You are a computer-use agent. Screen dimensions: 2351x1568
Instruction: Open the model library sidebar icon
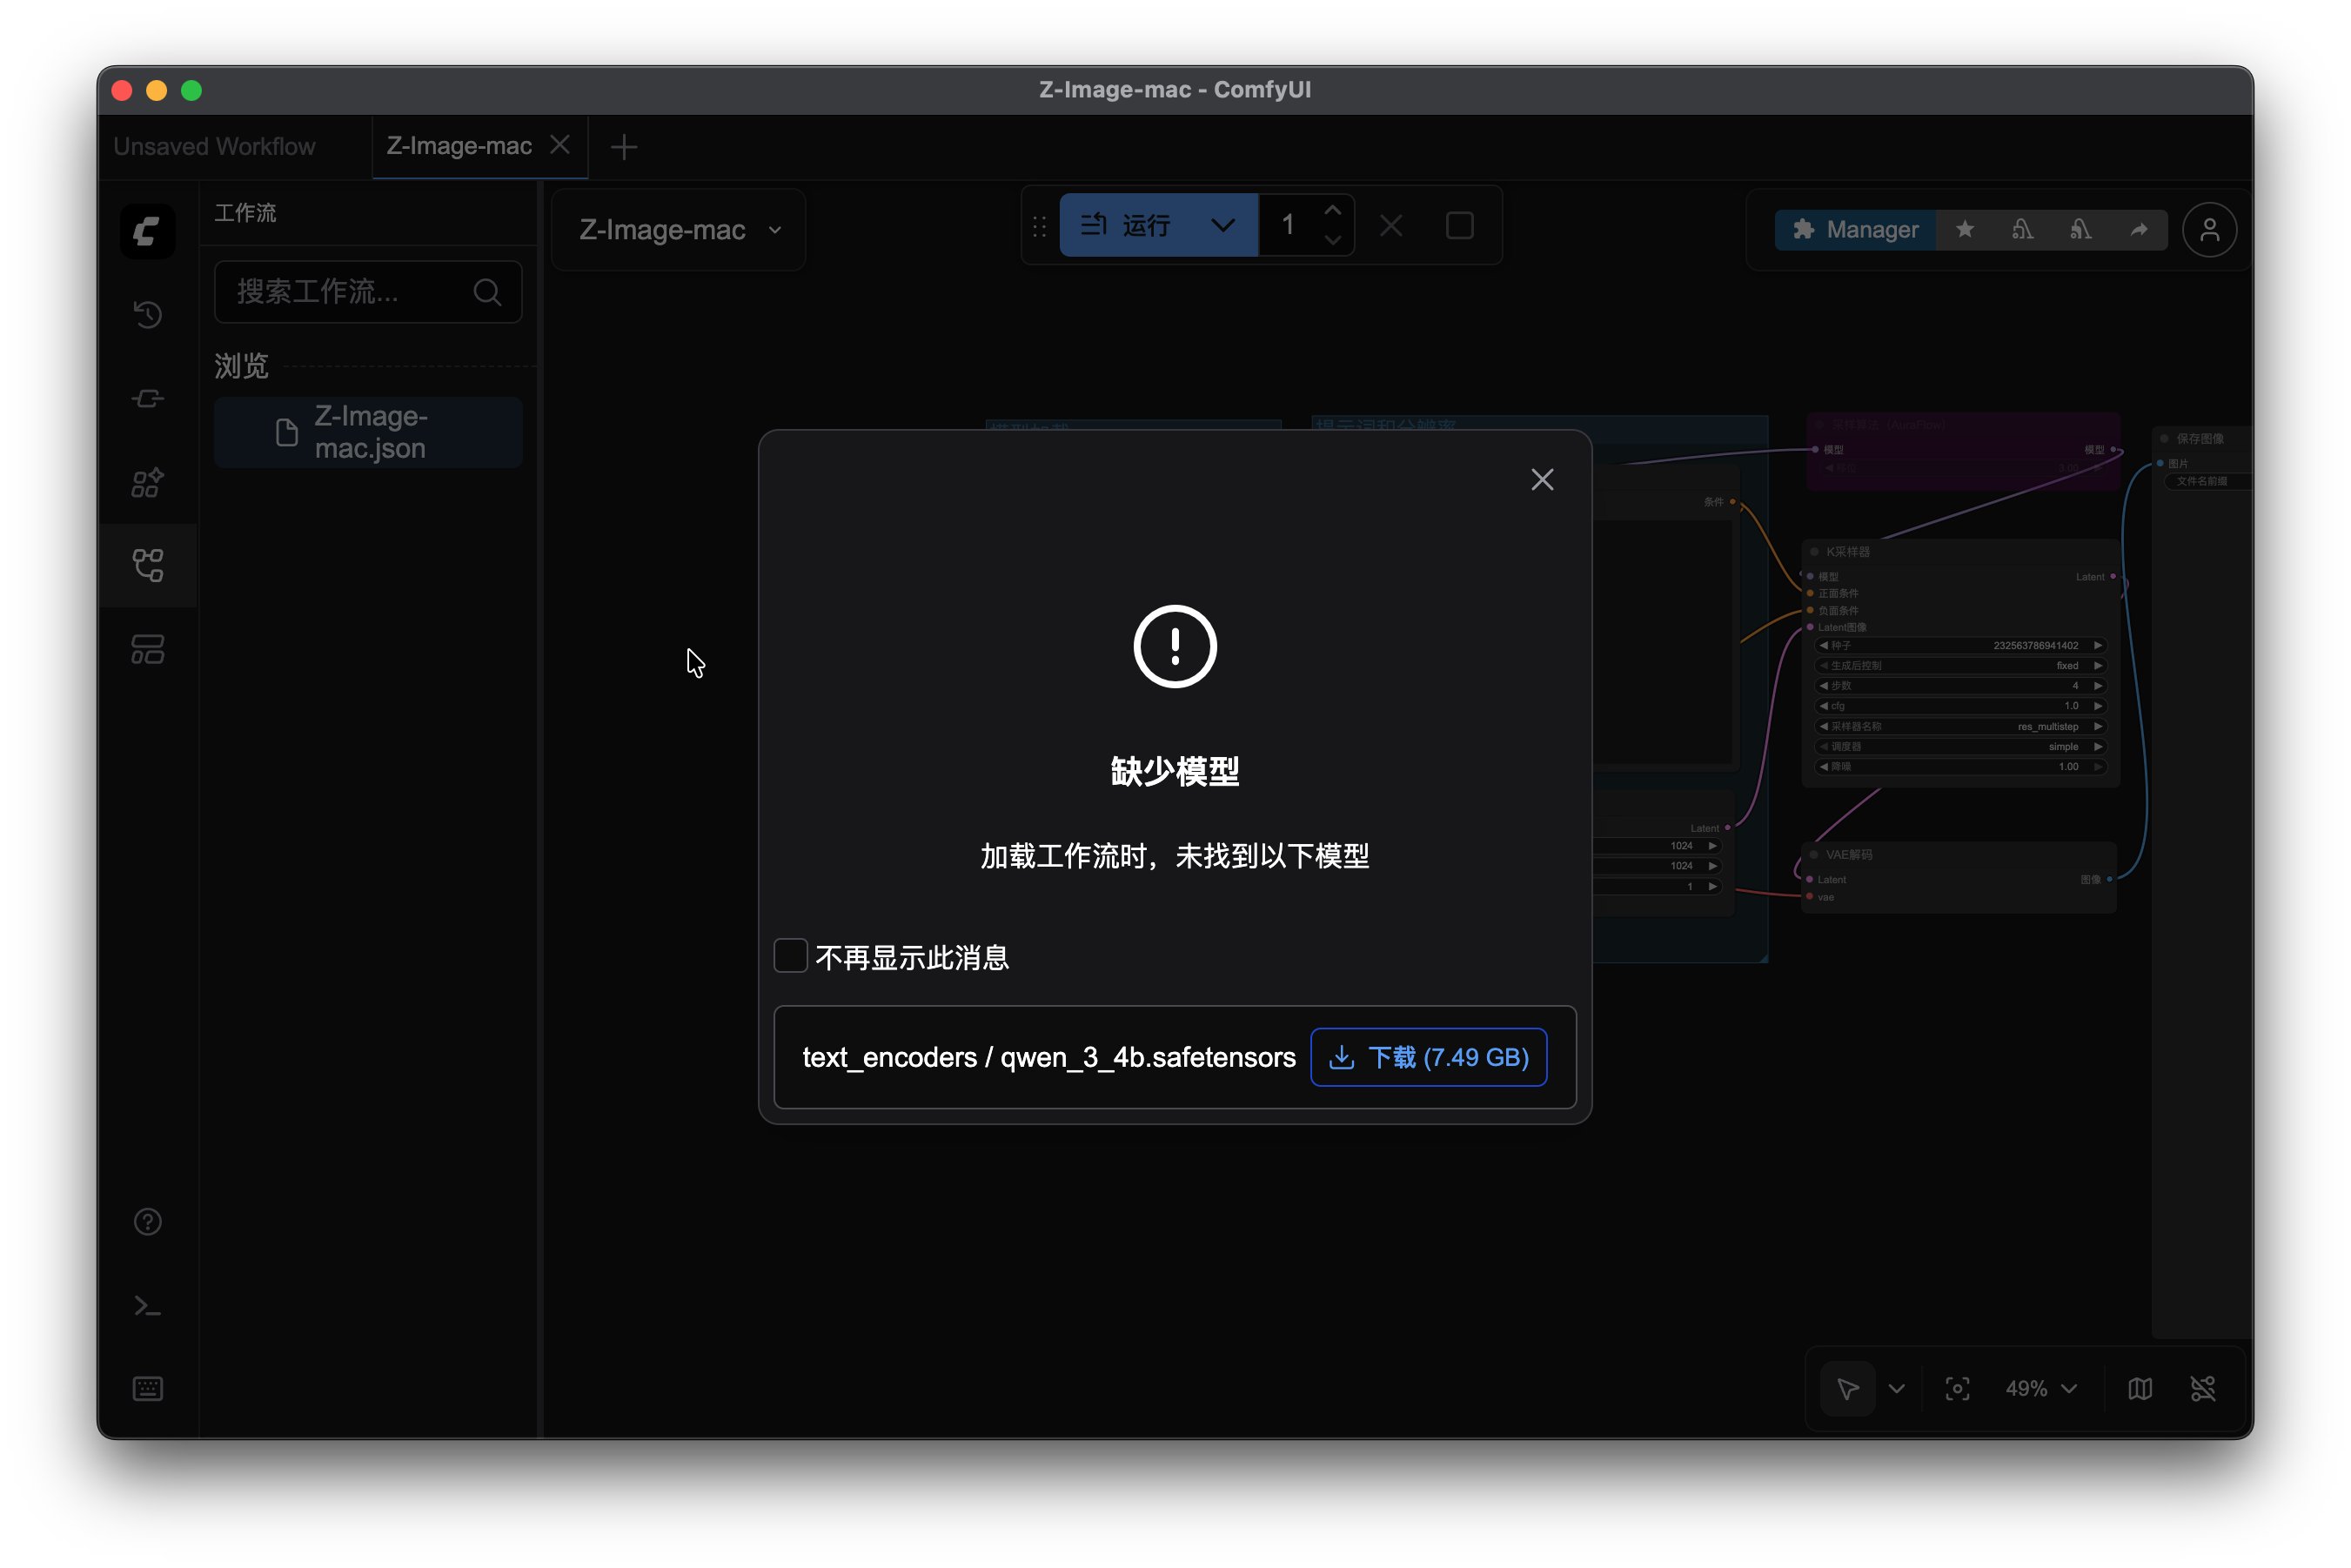[x=148, y=483]
